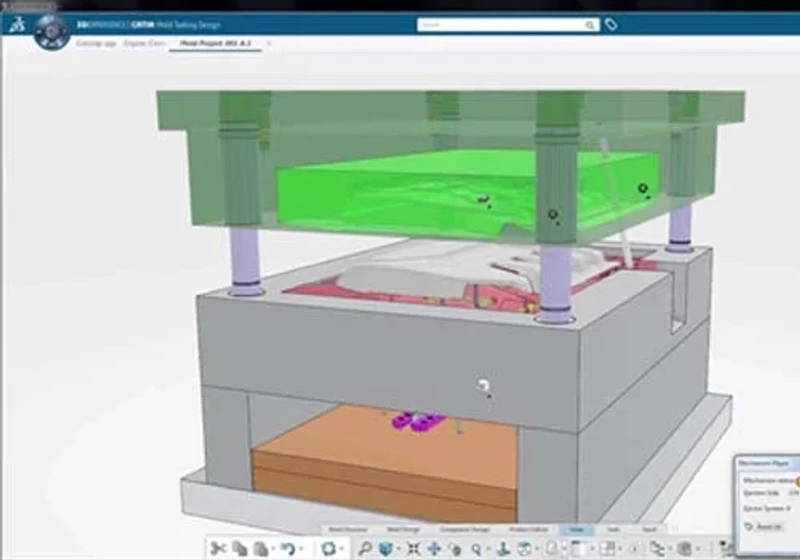Switch to the first document tab left of Engine
The height and width of the screenshot is (560, 800).
[x=96, y=43]
